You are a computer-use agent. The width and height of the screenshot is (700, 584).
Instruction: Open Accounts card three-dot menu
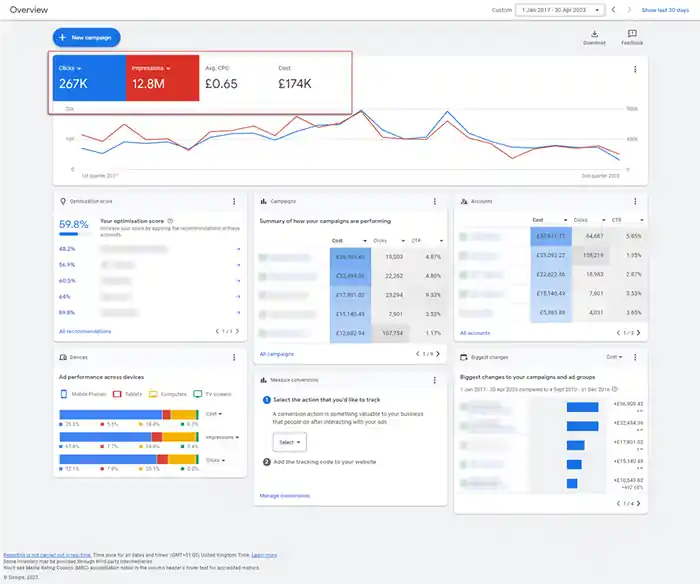(635, 201)
